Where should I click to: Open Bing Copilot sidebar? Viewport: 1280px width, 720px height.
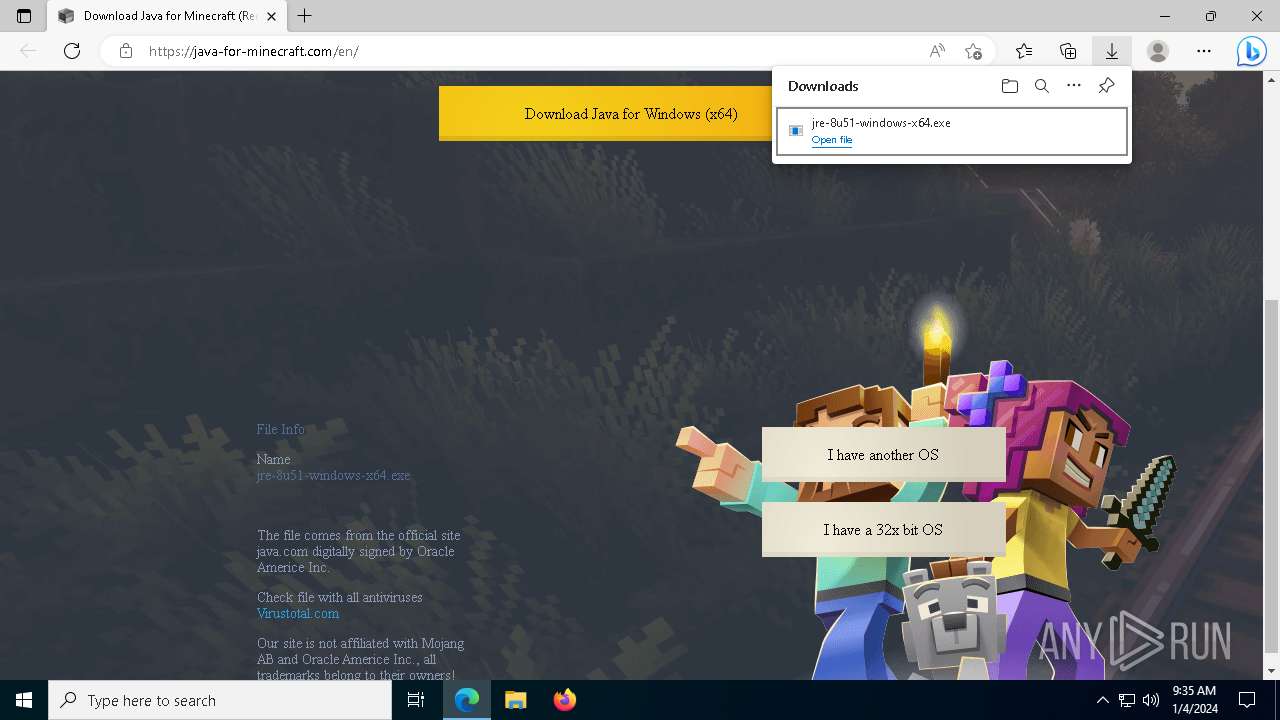1251,51
